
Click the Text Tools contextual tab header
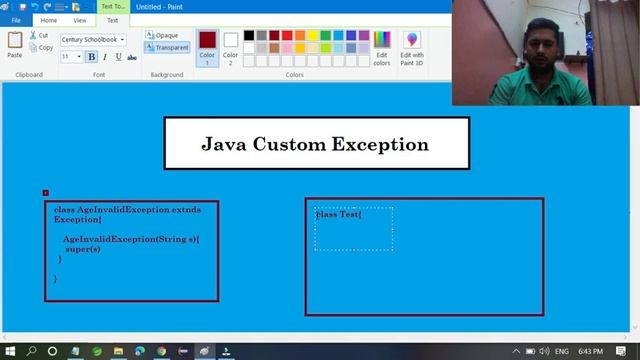coord(113,7)
